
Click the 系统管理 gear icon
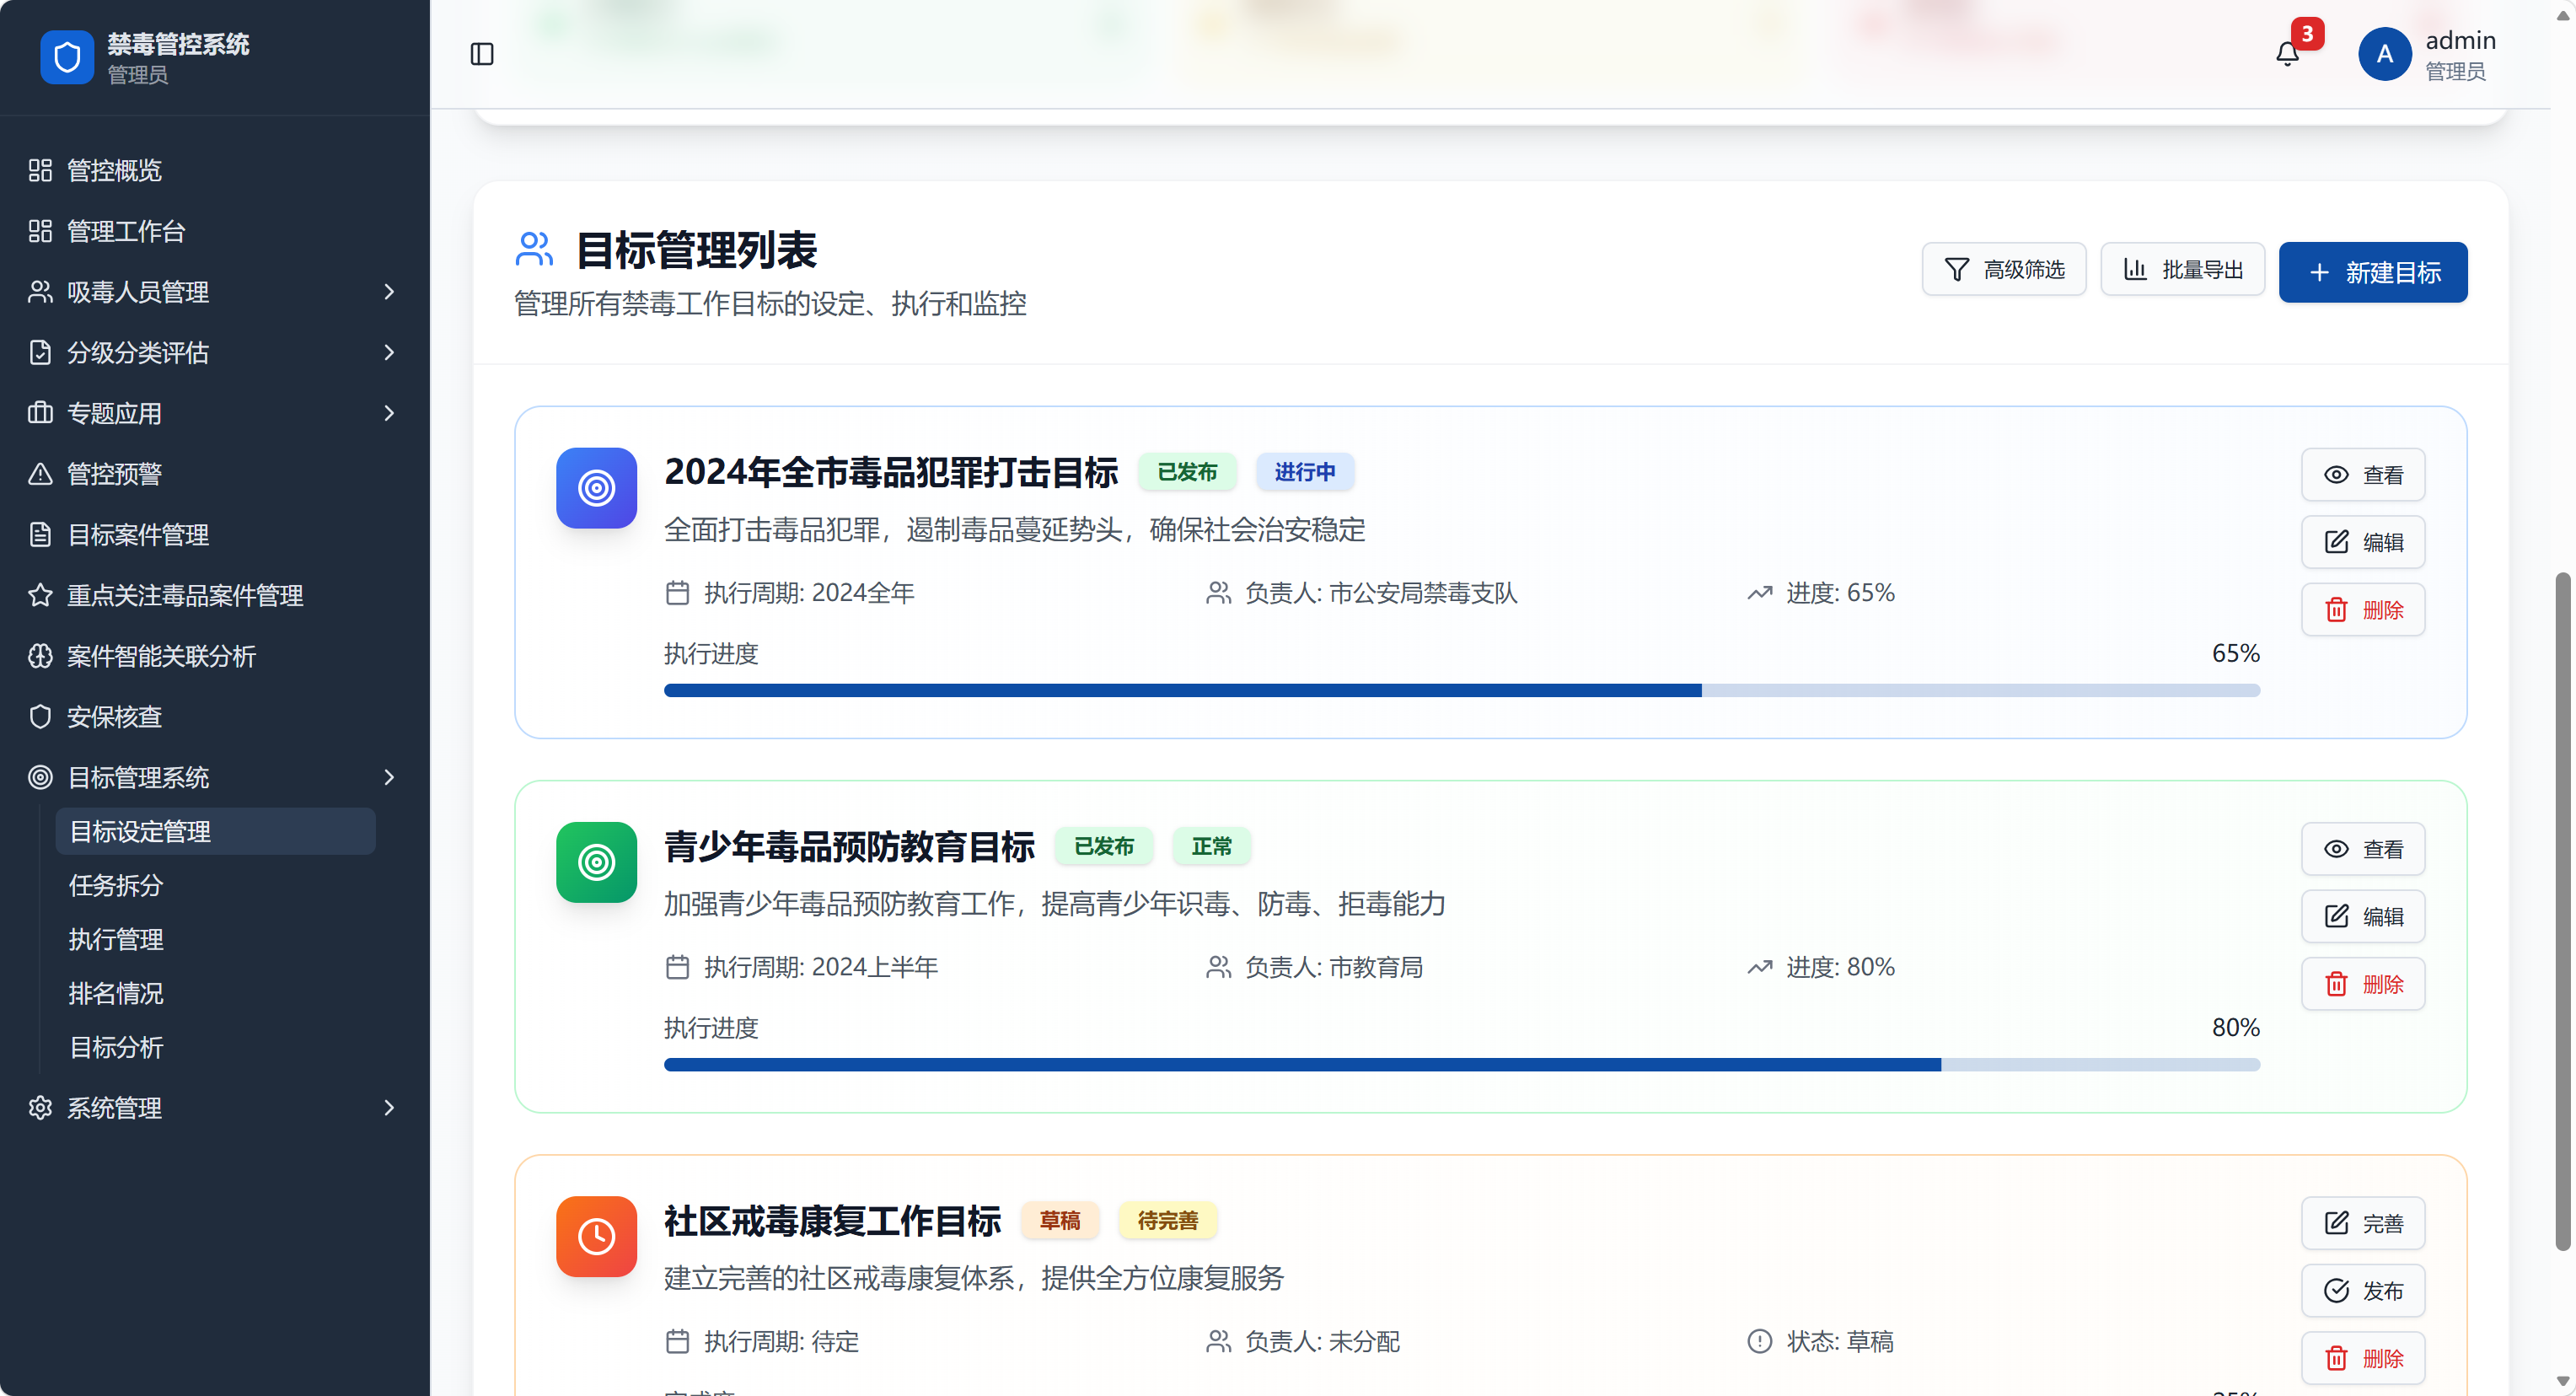40,1108
